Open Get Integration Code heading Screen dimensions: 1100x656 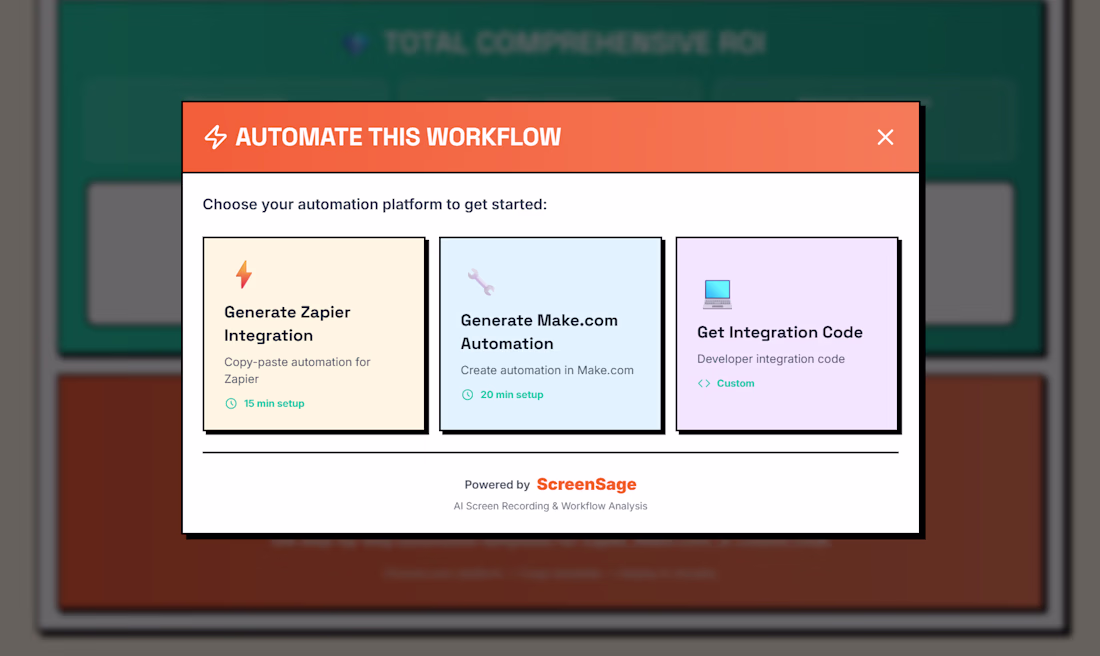coord(779,332)
